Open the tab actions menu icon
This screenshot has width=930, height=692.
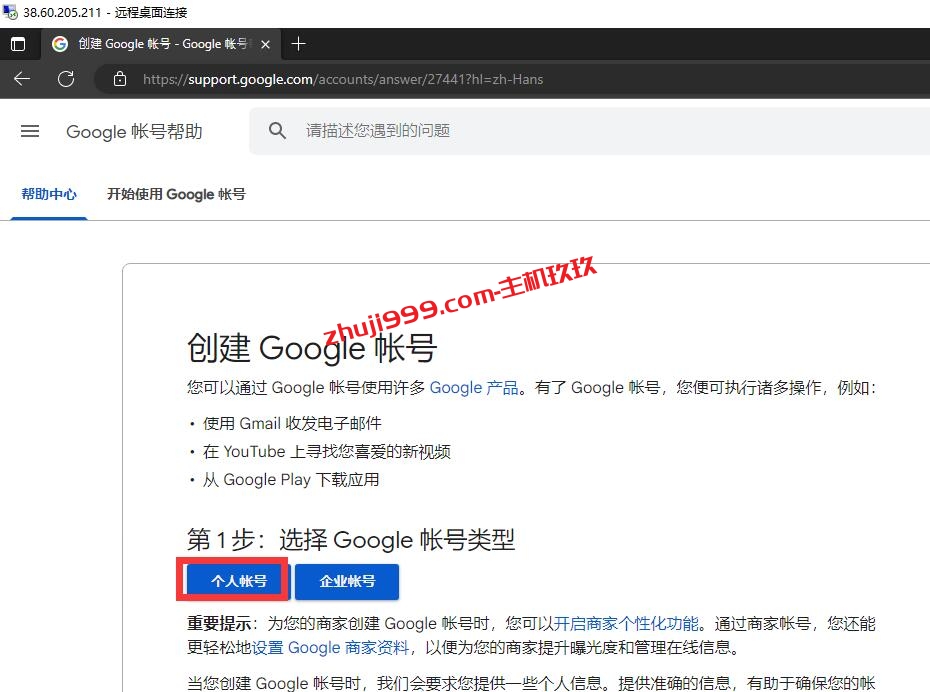tap(18, 44)
